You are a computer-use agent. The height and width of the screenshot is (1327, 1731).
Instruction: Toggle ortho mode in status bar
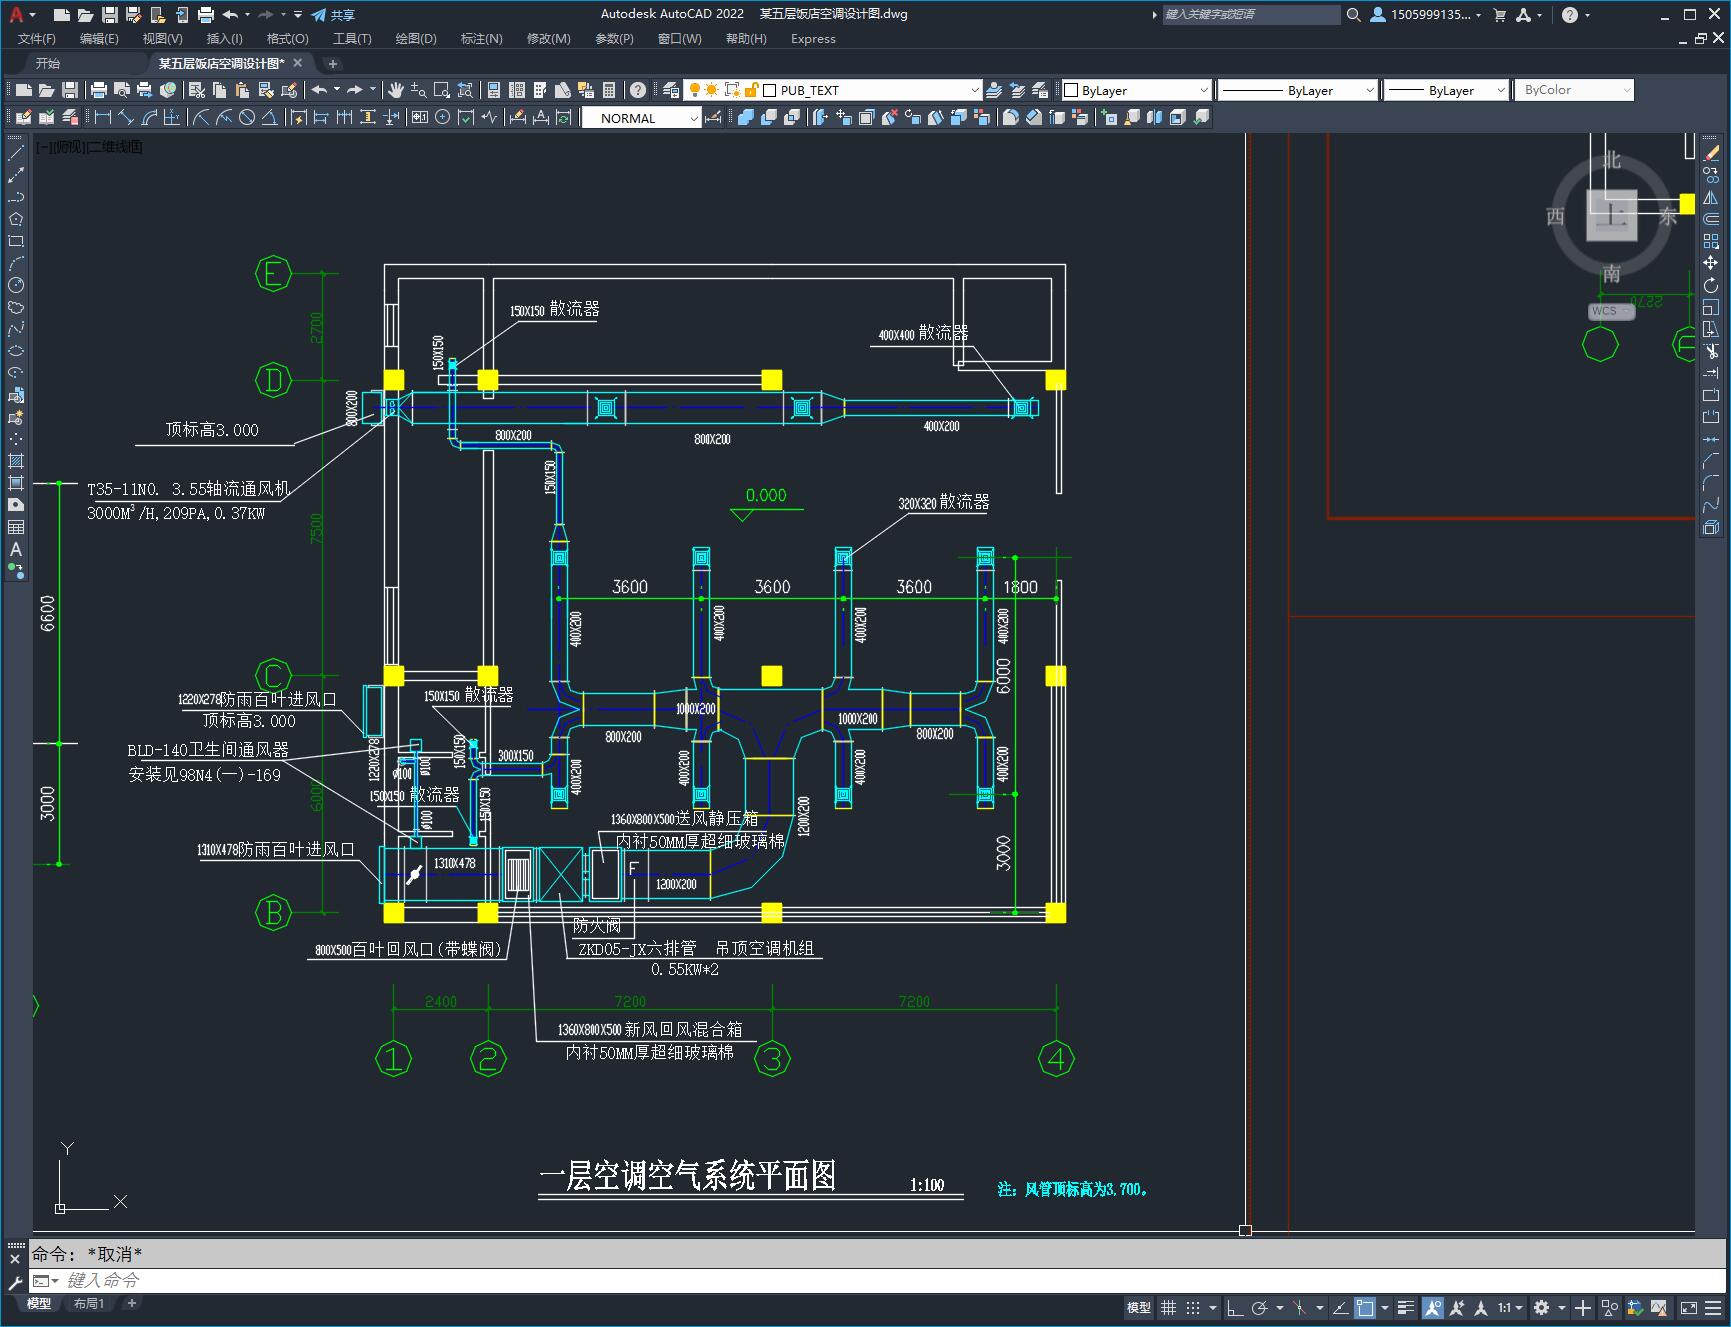pyautogui.click(x=1235, y=1307)
